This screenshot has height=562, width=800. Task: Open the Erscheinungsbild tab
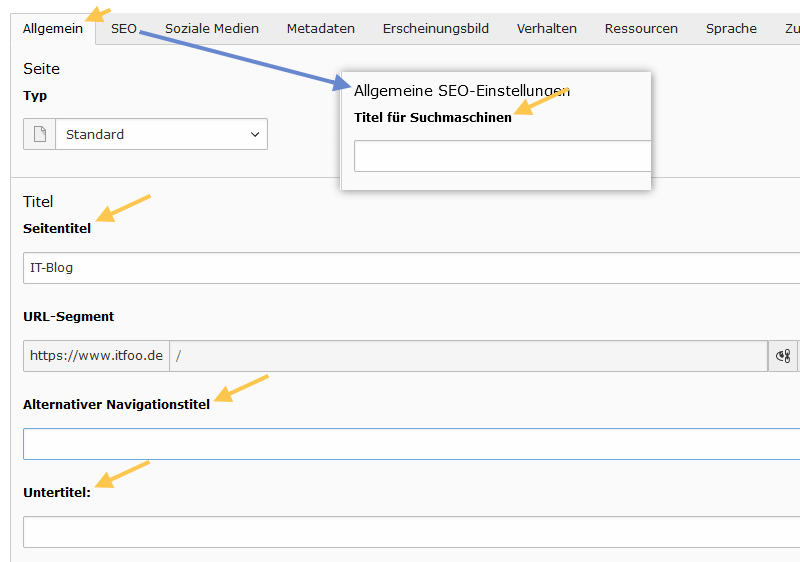pos(436,29)
